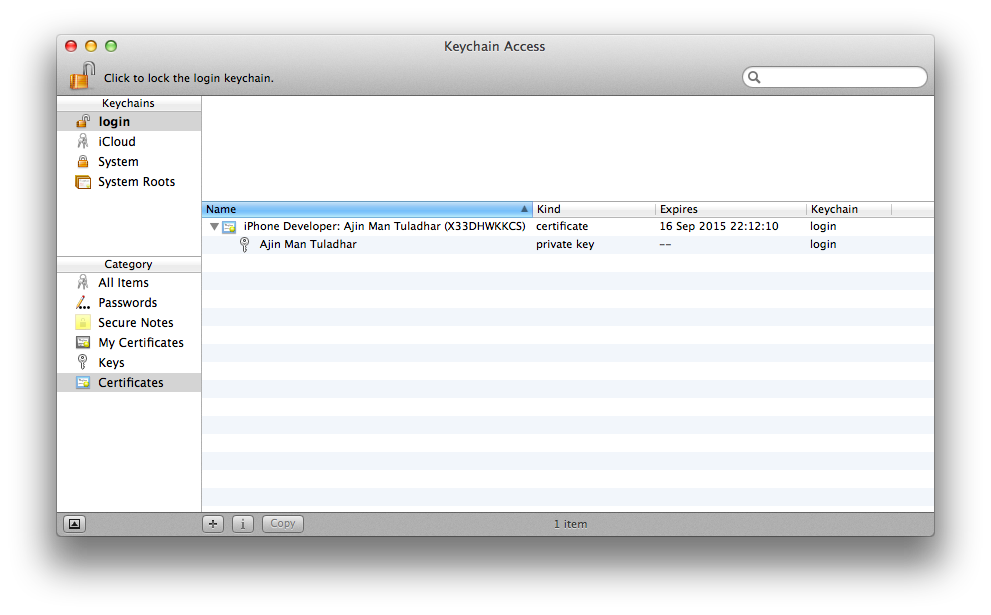991x615 pixels.
Task: Sort by the Name column header
Action: tap(367, 209)
